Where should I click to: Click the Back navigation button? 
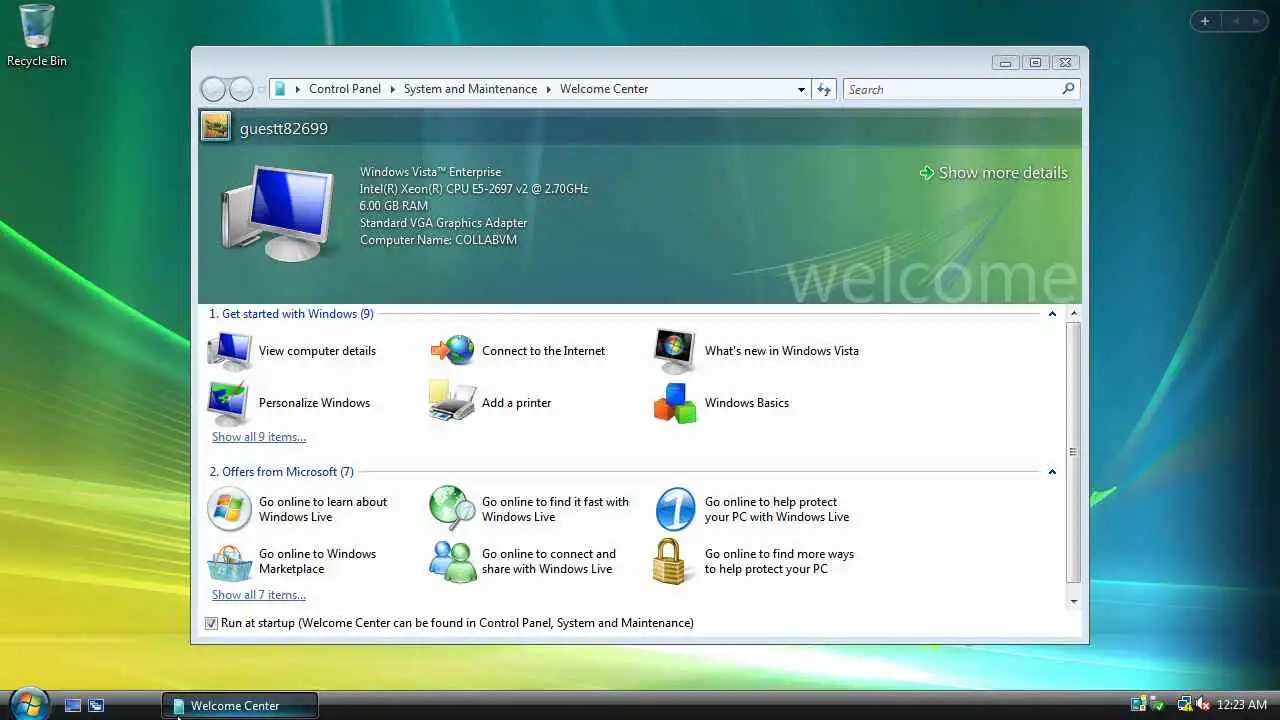click(213, 89)
